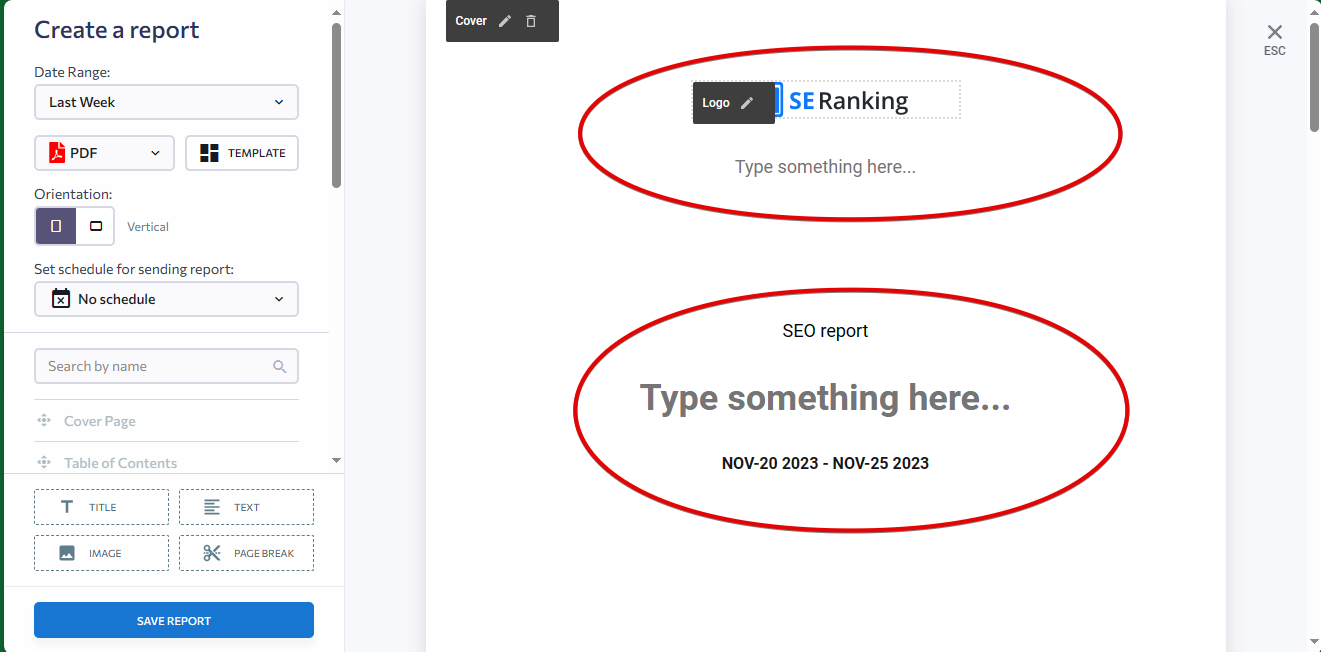This screenshot has width=1321, height=652.
Task: Add a Title block
Action: click(x=101, y=507)
